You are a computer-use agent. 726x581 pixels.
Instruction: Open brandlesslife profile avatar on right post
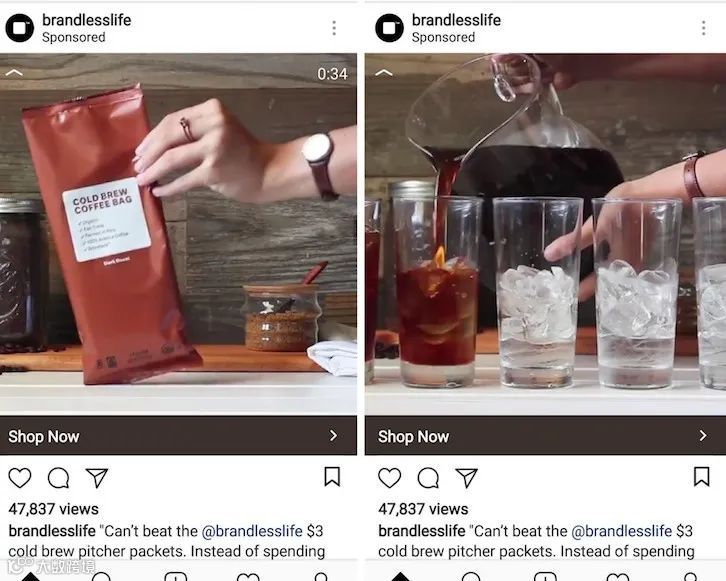coord(389,28)
